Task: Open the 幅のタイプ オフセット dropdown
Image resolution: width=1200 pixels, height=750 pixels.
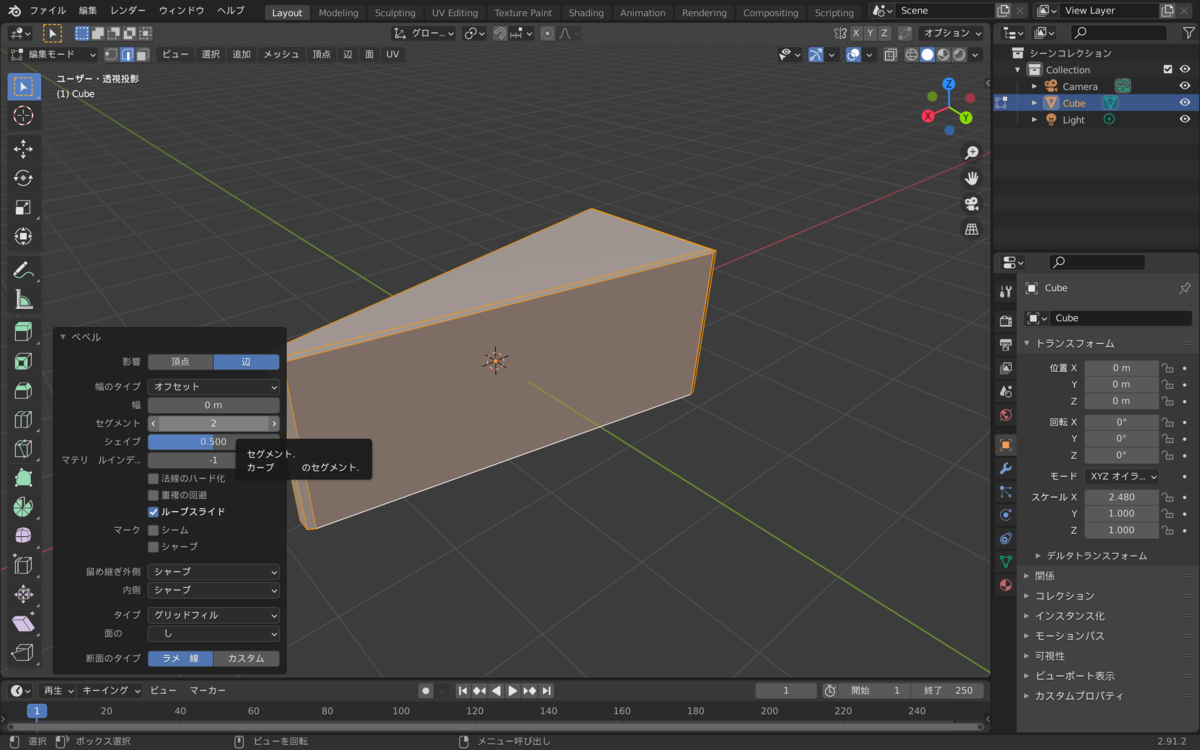Action: click(214, 387)
